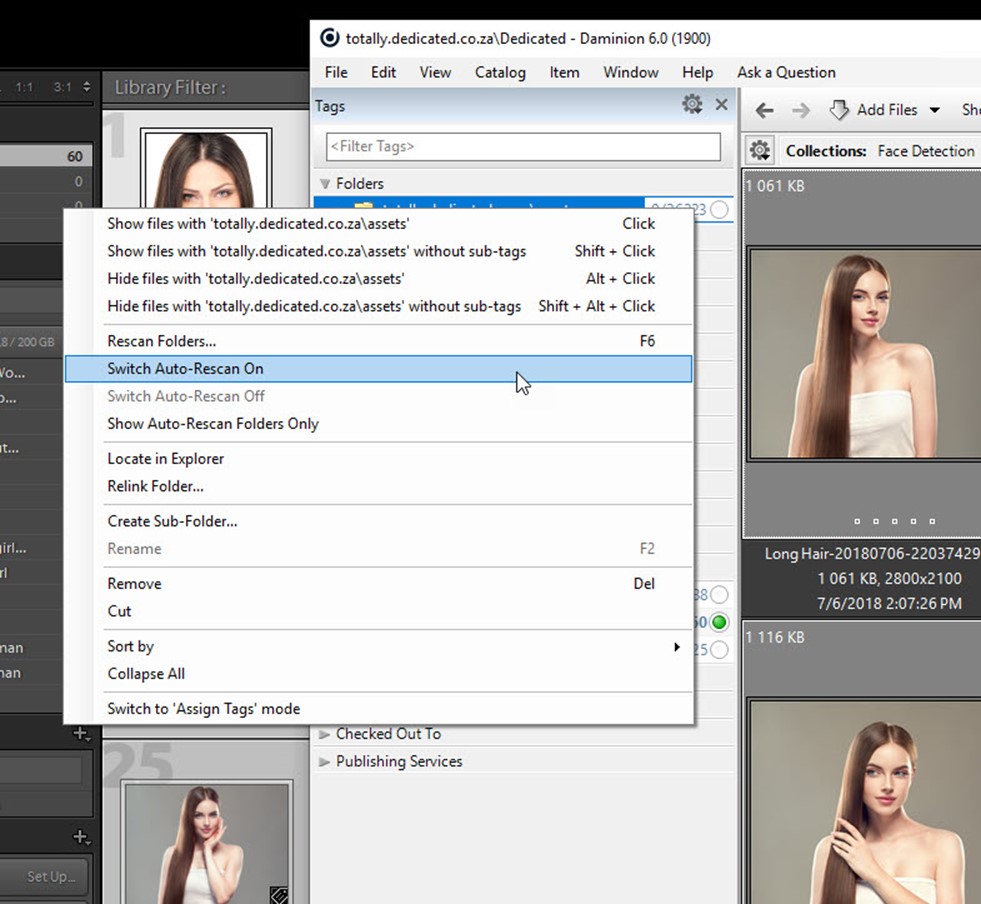
Task: Expand the Checked Out To section
Action: 324,734
